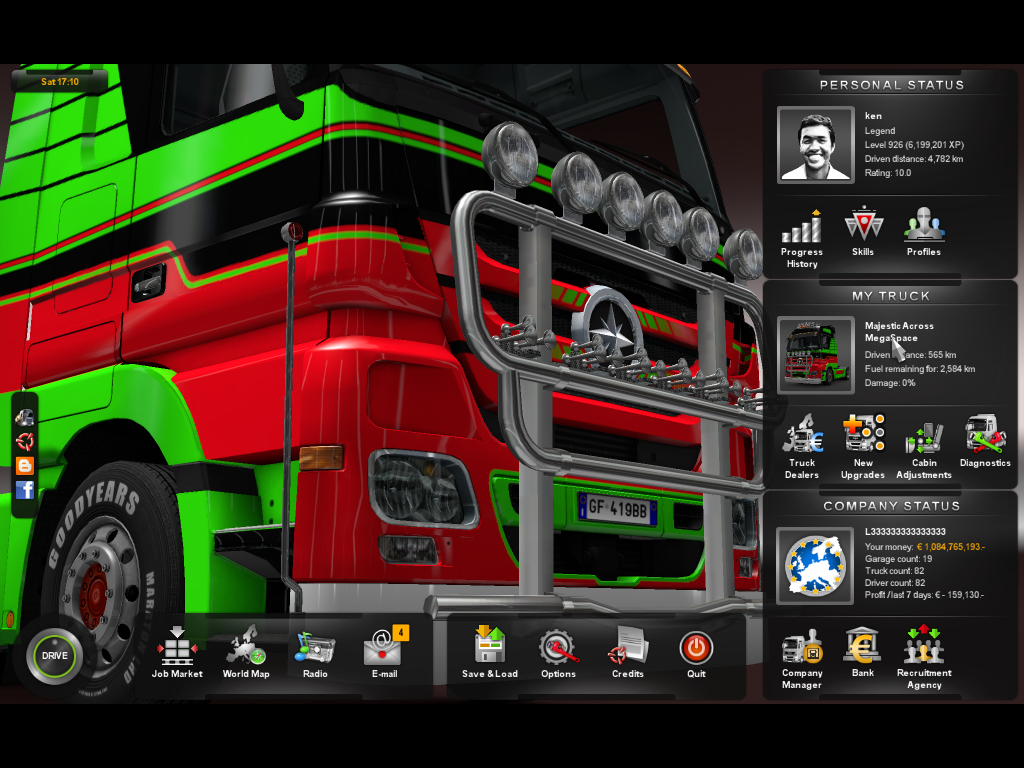Open Recruitment Agency

click(923, 658)
